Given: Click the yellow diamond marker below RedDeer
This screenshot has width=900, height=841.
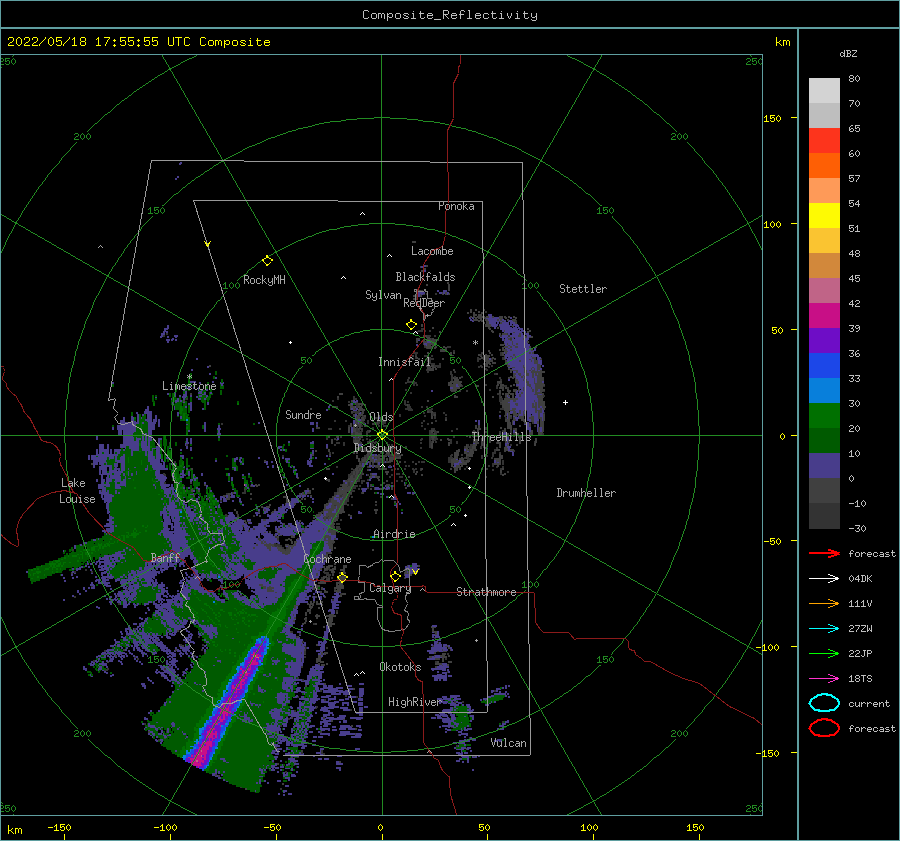Looking at the screenshot, I should [x=411, y=325].
